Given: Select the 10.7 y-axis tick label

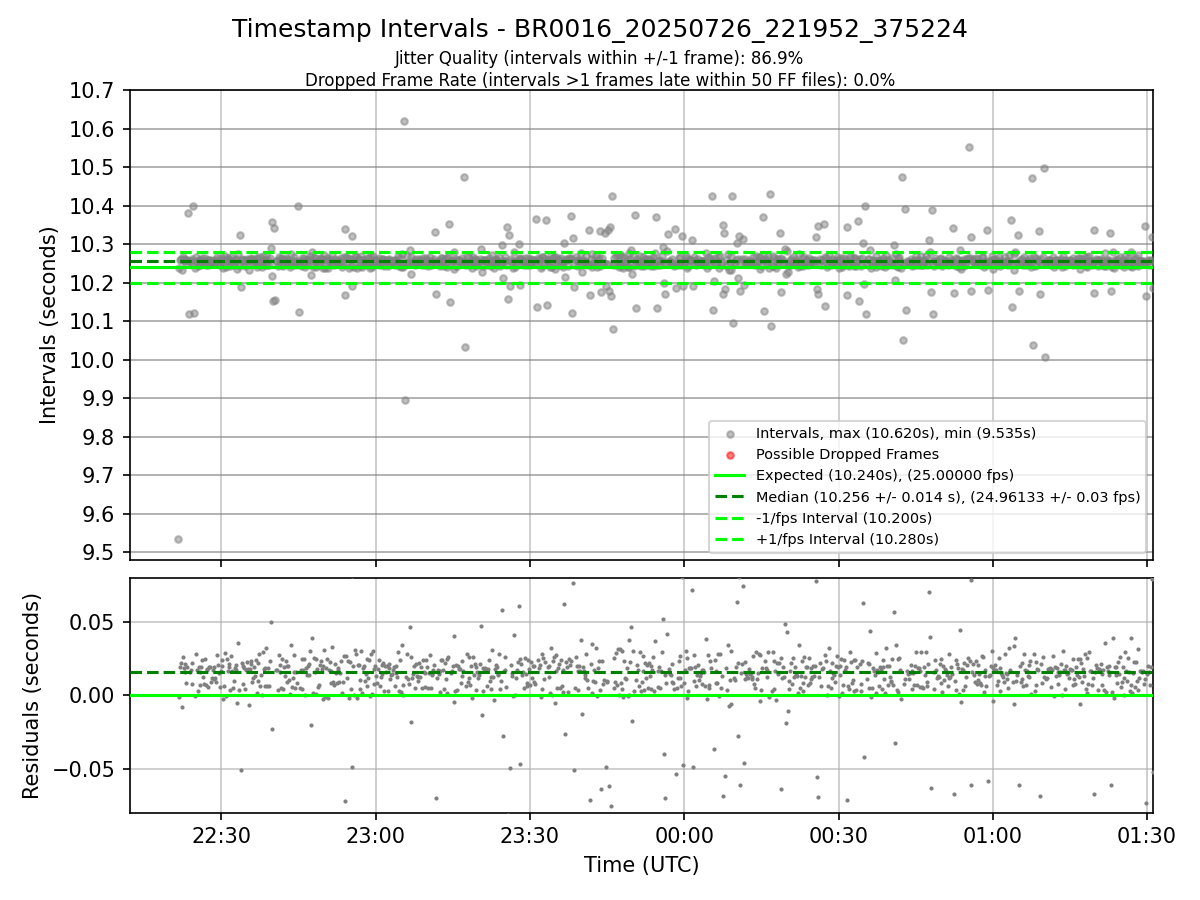Looking at the screenshot, I should click(94, 91).
